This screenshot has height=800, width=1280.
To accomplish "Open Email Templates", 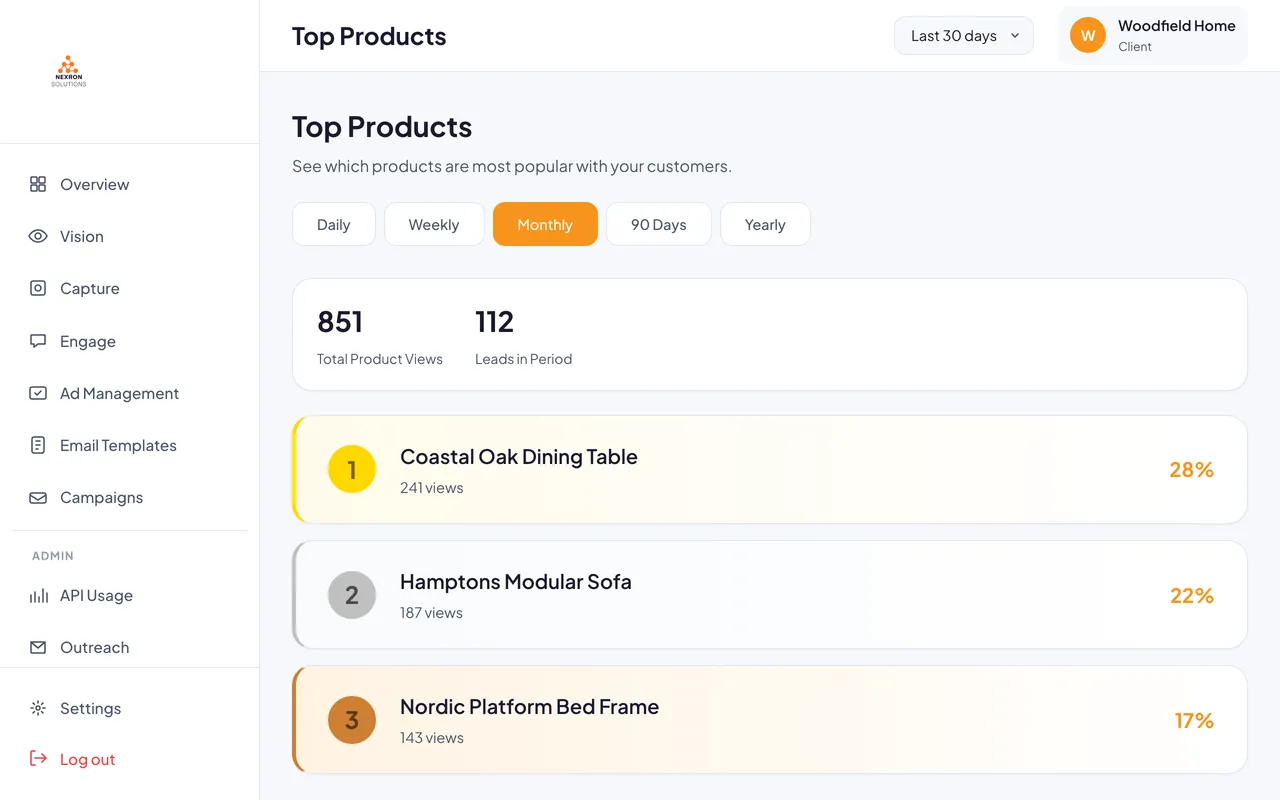I will (130, 445).
